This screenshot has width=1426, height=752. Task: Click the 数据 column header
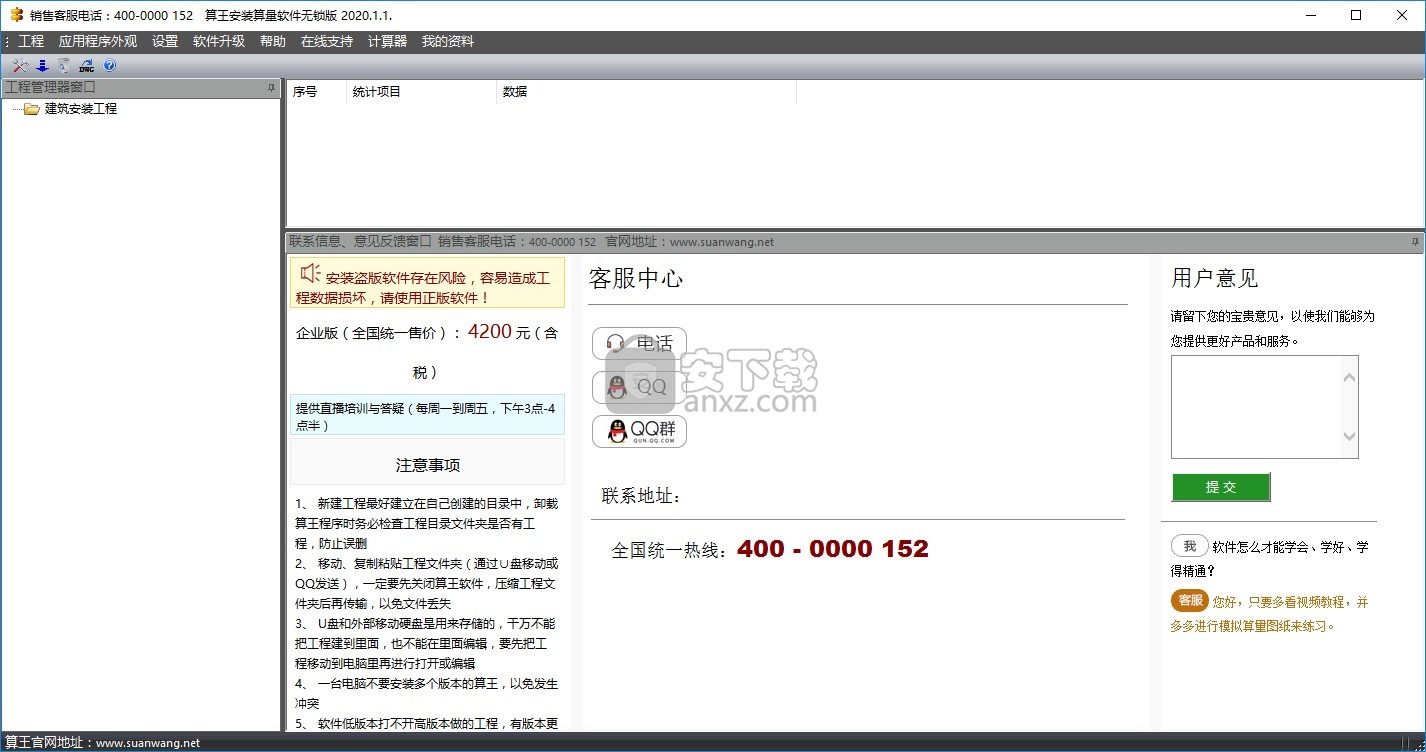pos(646,91)
